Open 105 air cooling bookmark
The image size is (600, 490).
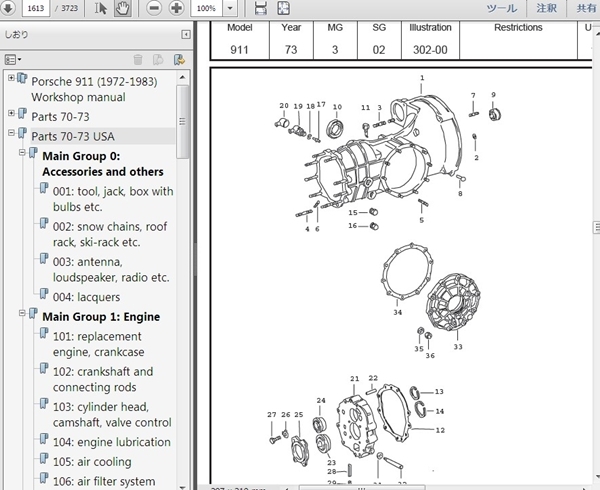pos(92,462)
